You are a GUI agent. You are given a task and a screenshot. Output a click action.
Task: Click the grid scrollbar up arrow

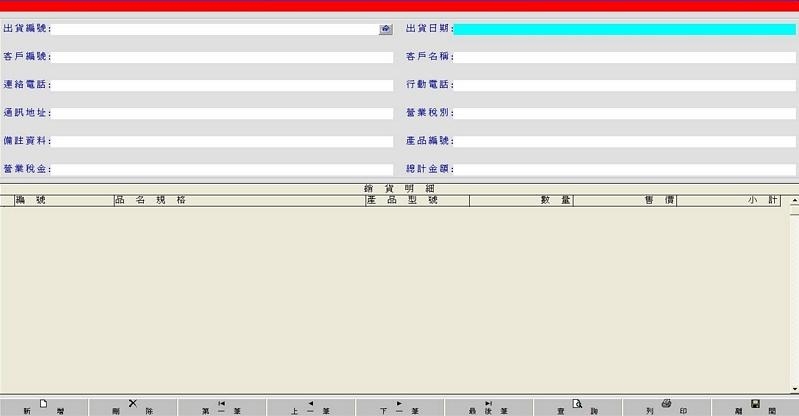tap(794, 201)
